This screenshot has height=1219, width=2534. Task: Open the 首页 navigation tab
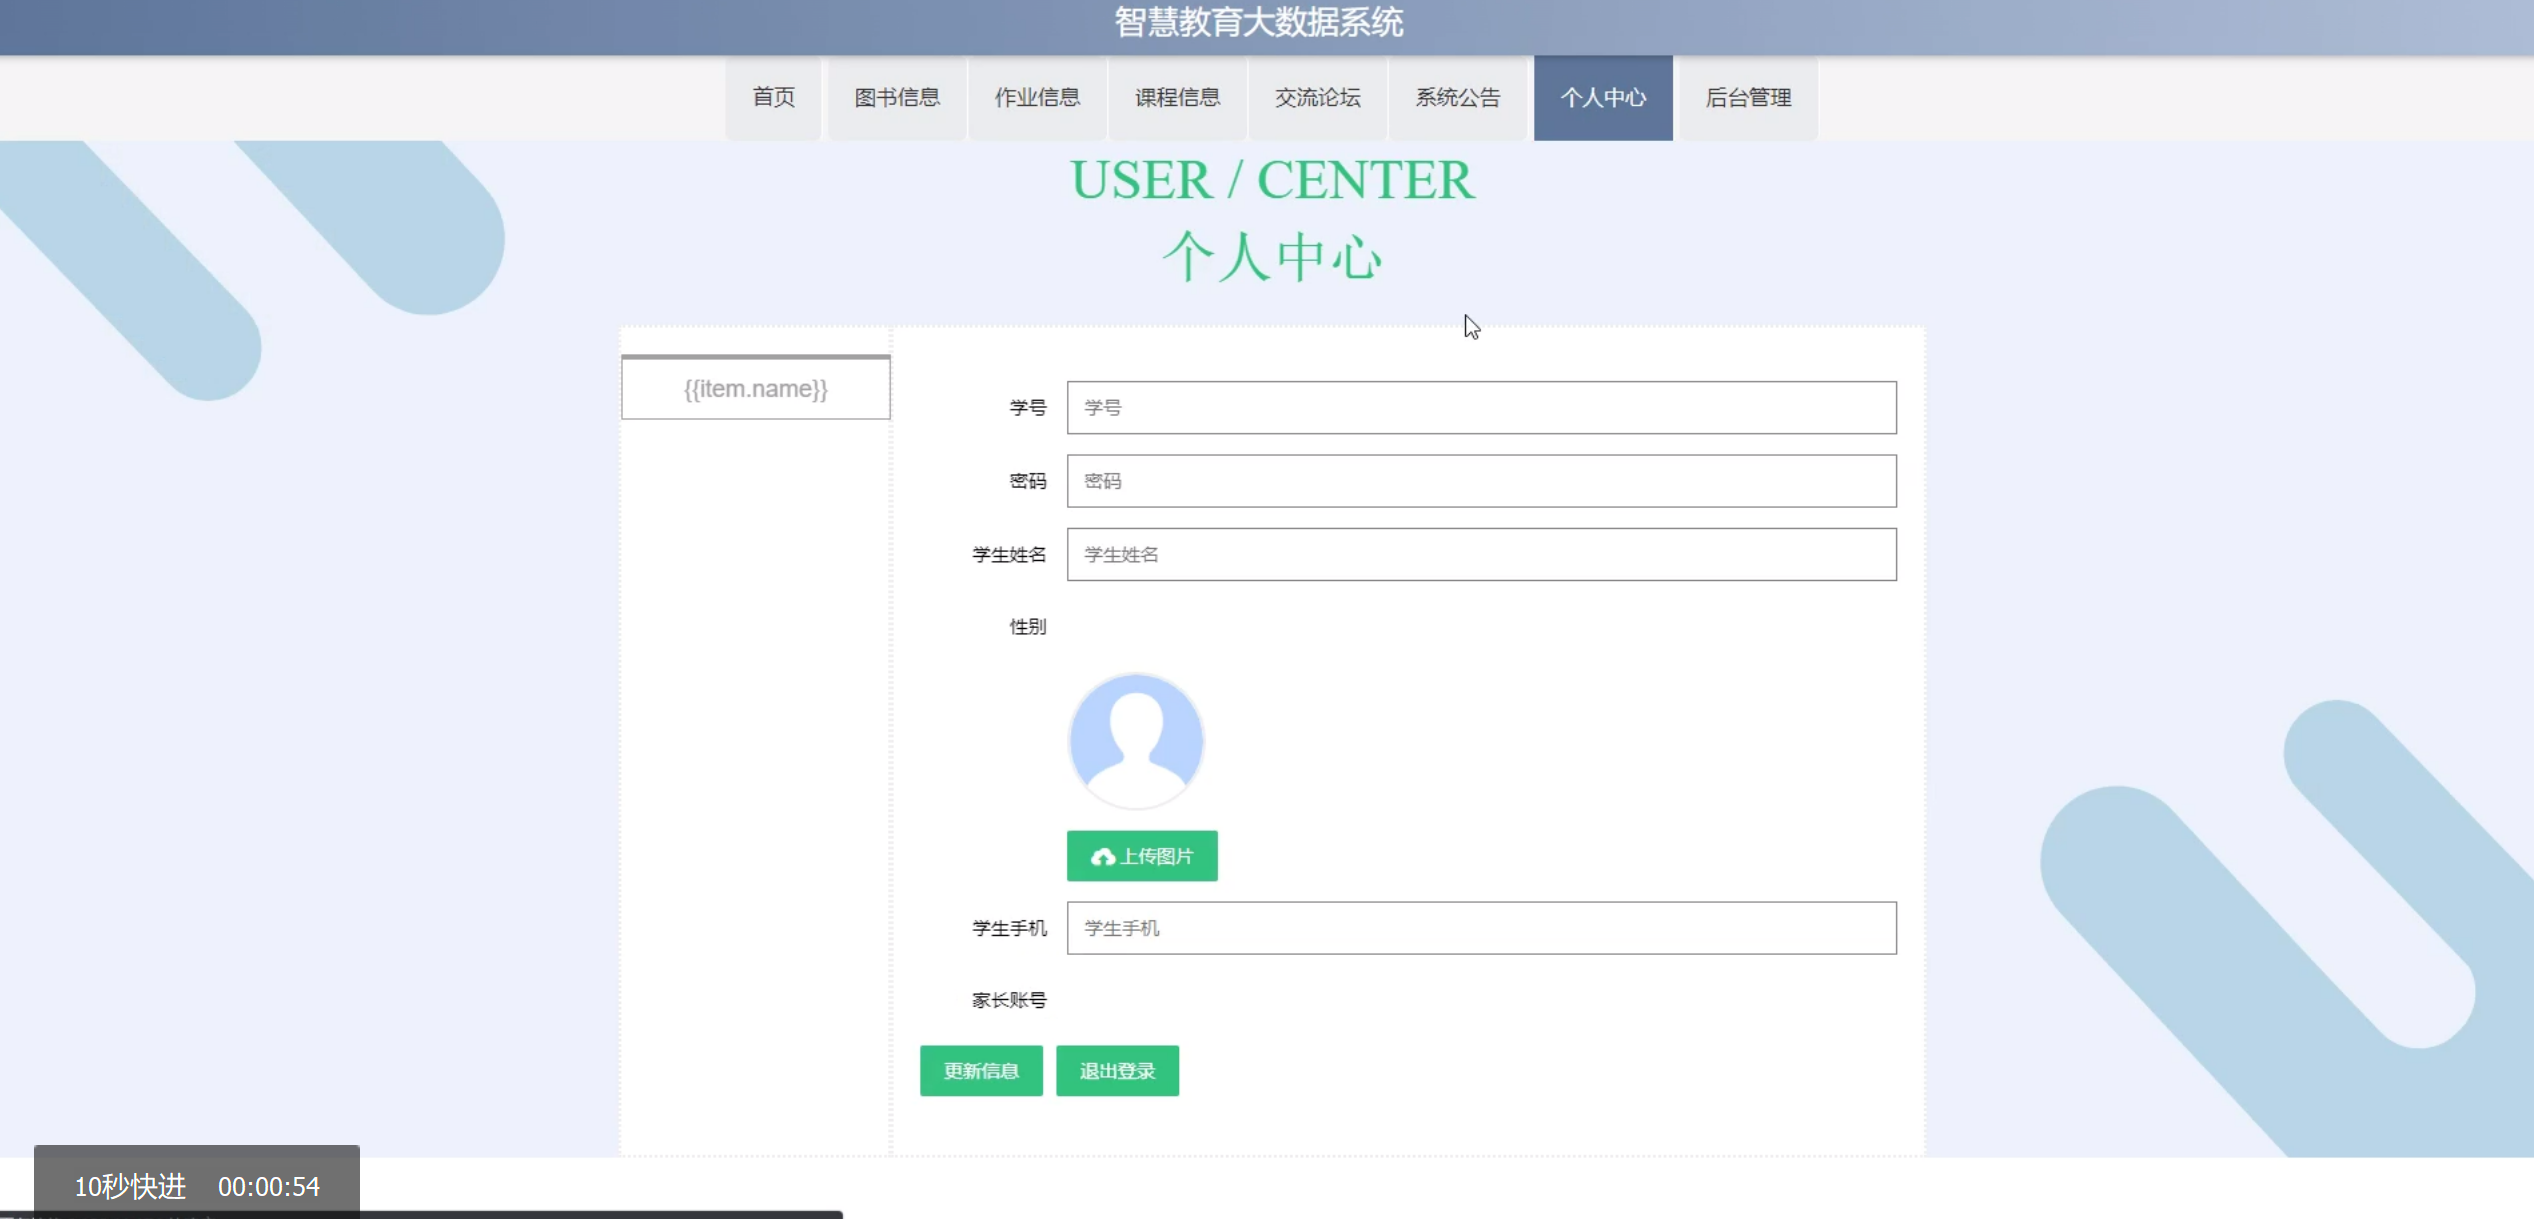click(x=773, y=97)
